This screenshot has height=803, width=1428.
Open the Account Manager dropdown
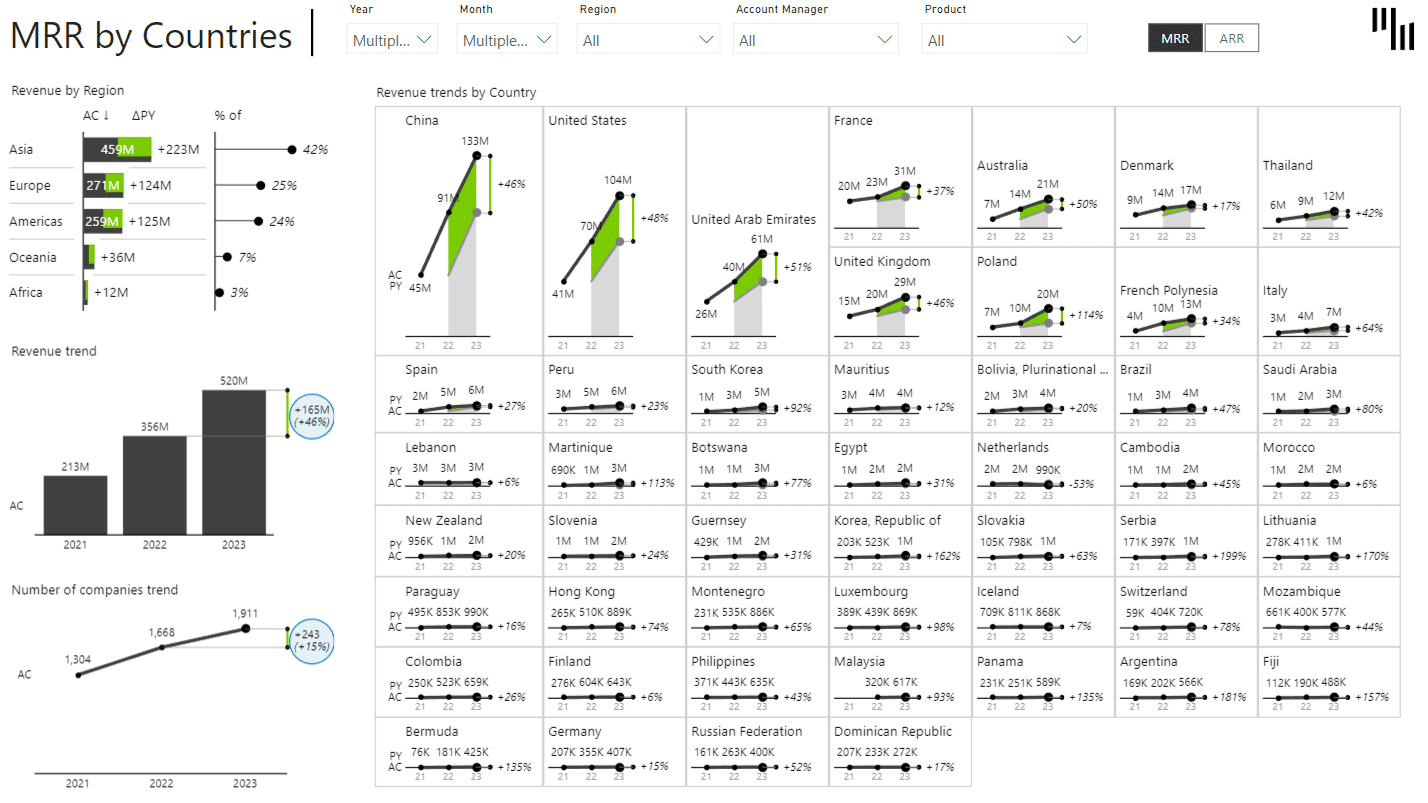[x=815, y=38]
